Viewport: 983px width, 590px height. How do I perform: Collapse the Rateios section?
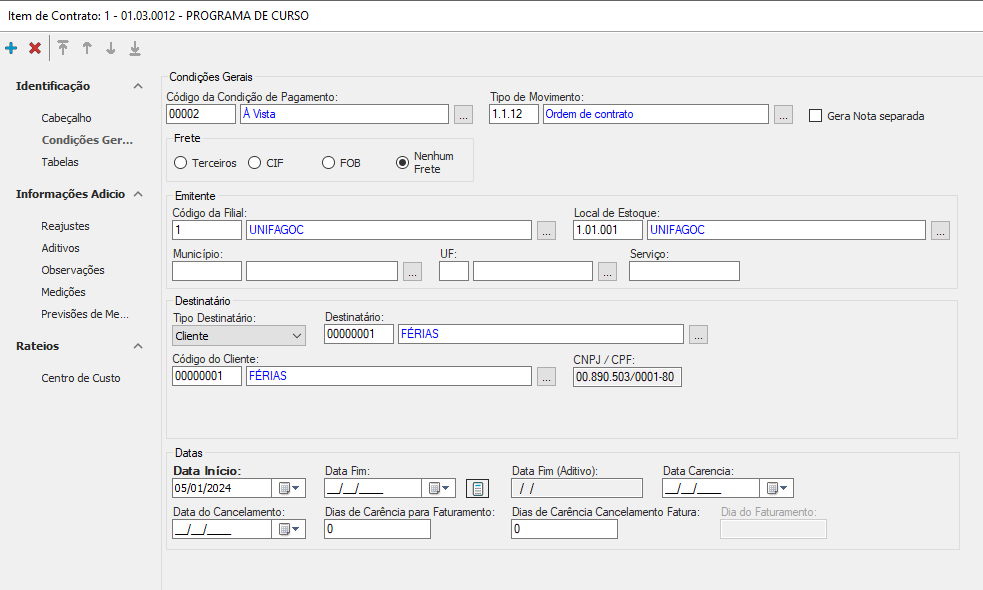click(138, 346)
